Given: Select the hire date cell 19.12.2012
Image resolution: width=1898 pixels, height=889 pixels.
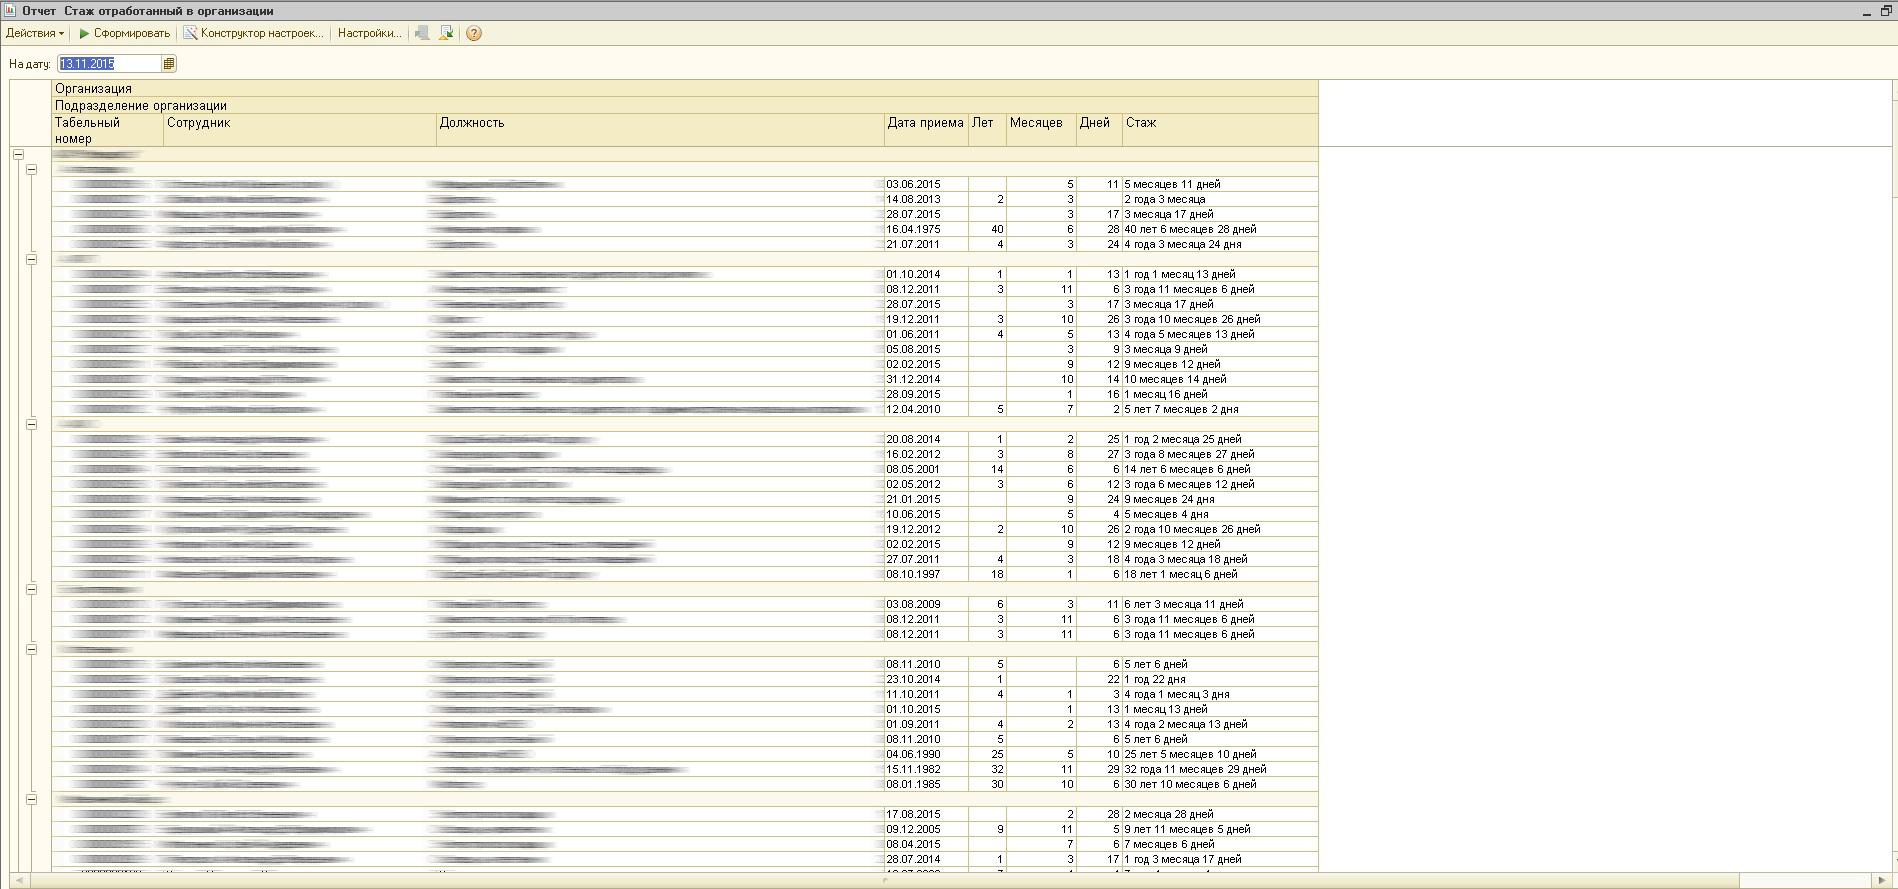Looking at the screenshot, I should pyautogui.click(x=926, y=530).
